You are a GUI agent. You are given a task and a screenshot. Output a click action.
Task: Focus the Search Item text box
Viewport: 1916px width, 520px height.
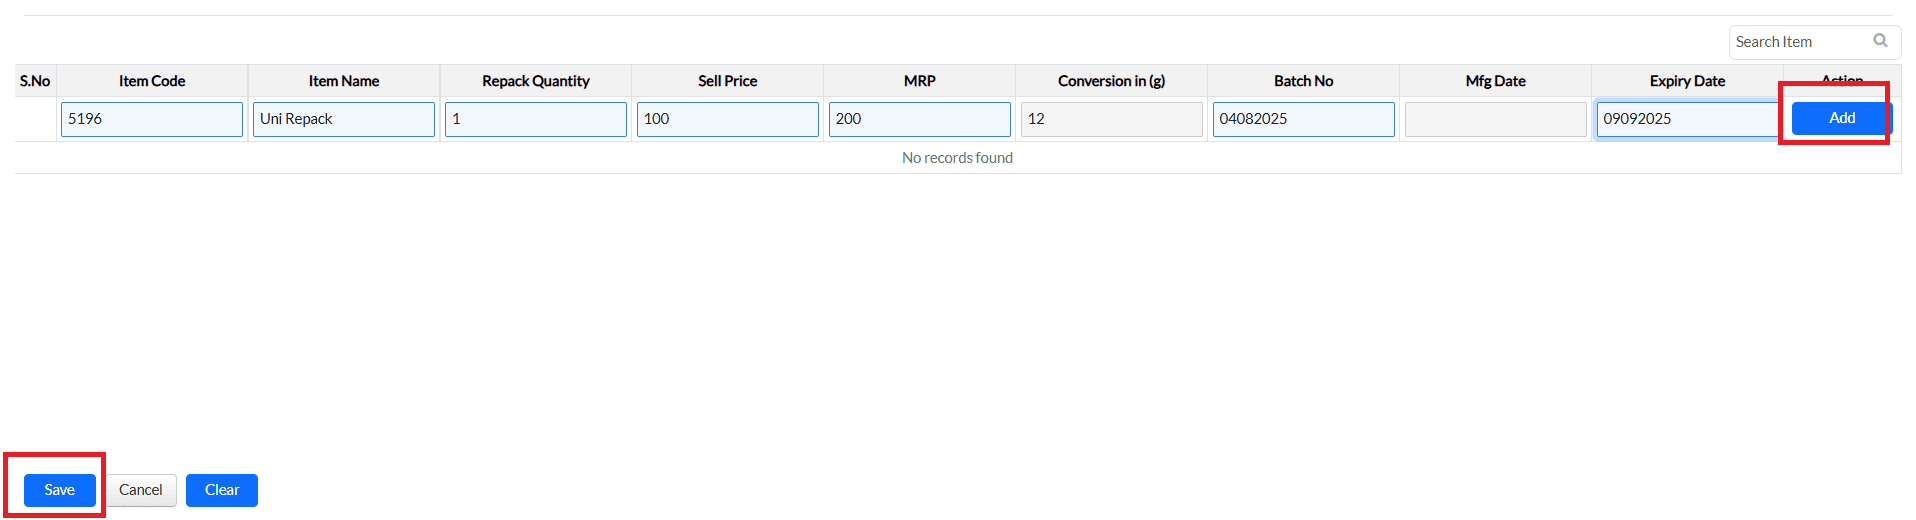tap(1800, 42)
